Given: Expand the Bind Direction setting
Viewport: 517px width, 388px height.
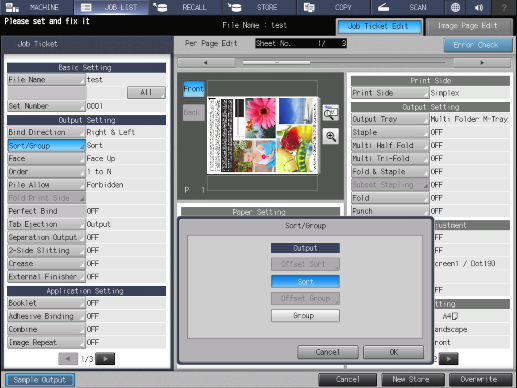Looking at the screenshot, I should tap(46, 132).
